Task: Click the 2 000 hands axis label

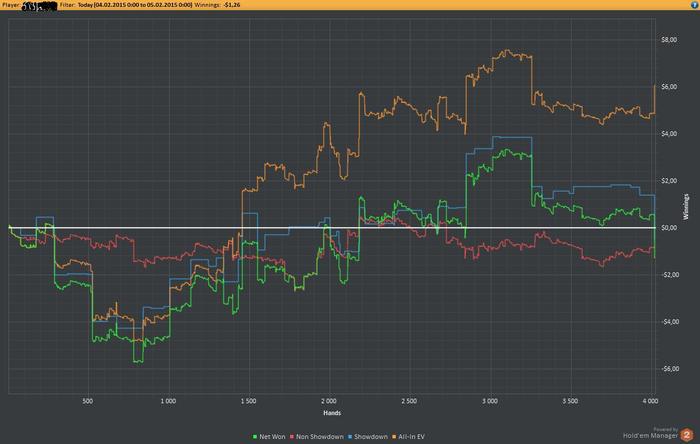Action: click(329, 401)
